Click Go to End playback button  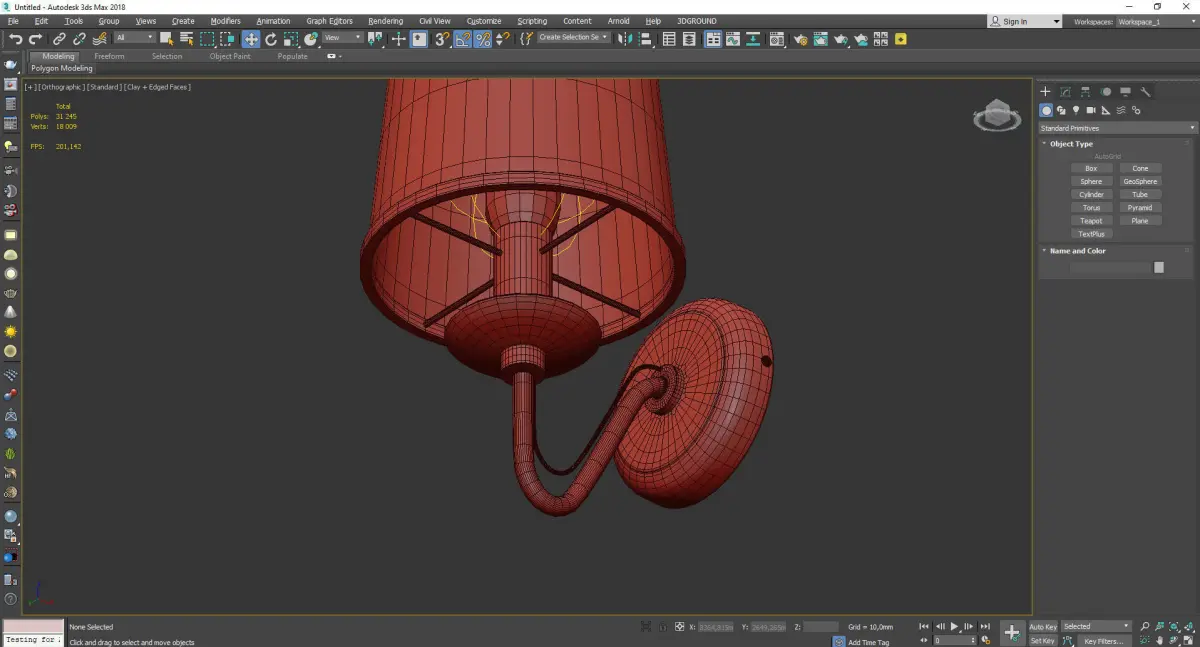(985, 627)
